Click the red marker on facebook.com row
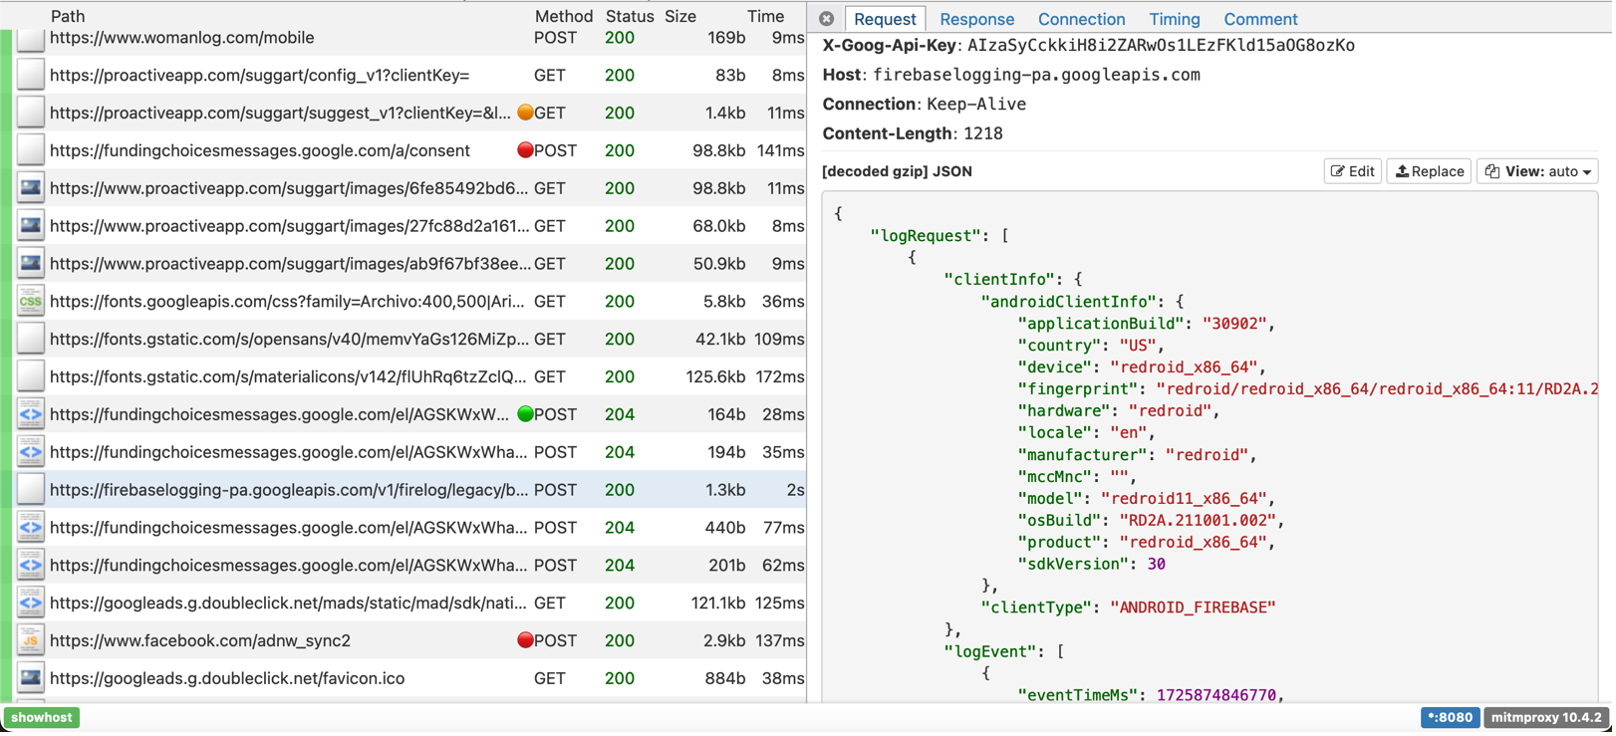This screenshot has width=1616, height=736. click(525, 640)
